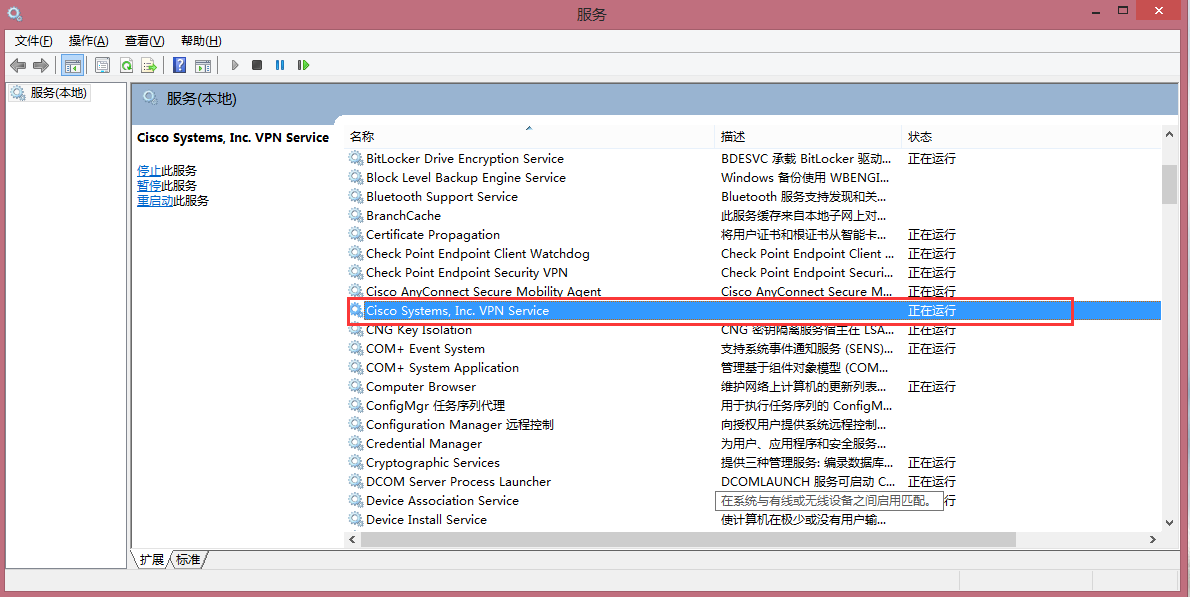Screen dimensions: 1190x597
Task: Click the vertical scrollbar up arrow
Action: click(1169, 135)
